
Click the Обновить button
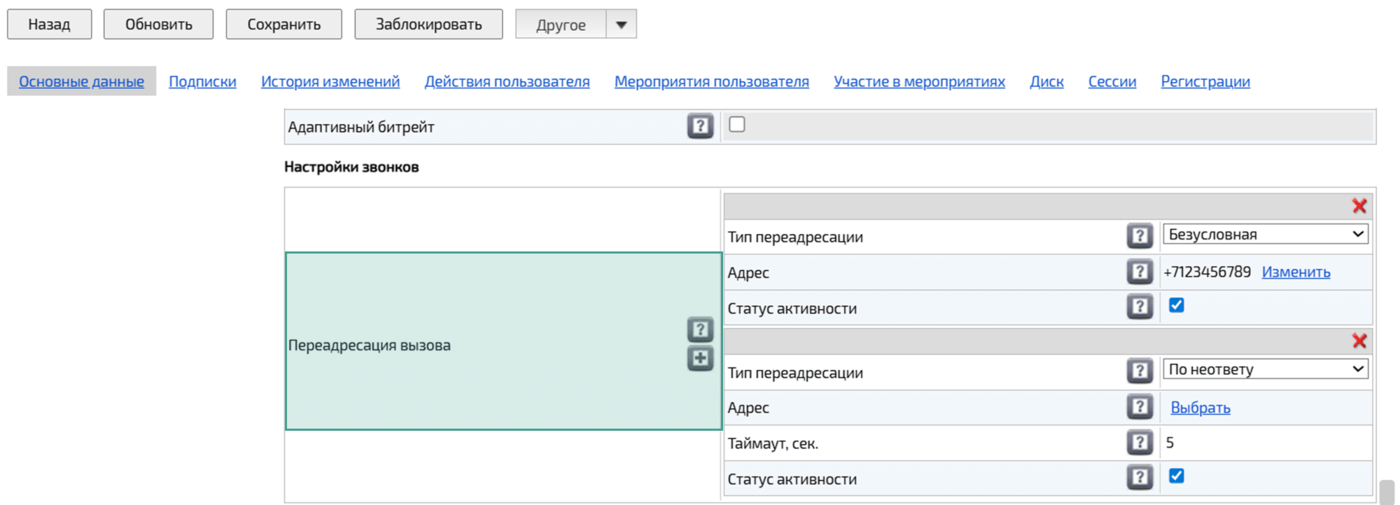click(x=158, y=25)
